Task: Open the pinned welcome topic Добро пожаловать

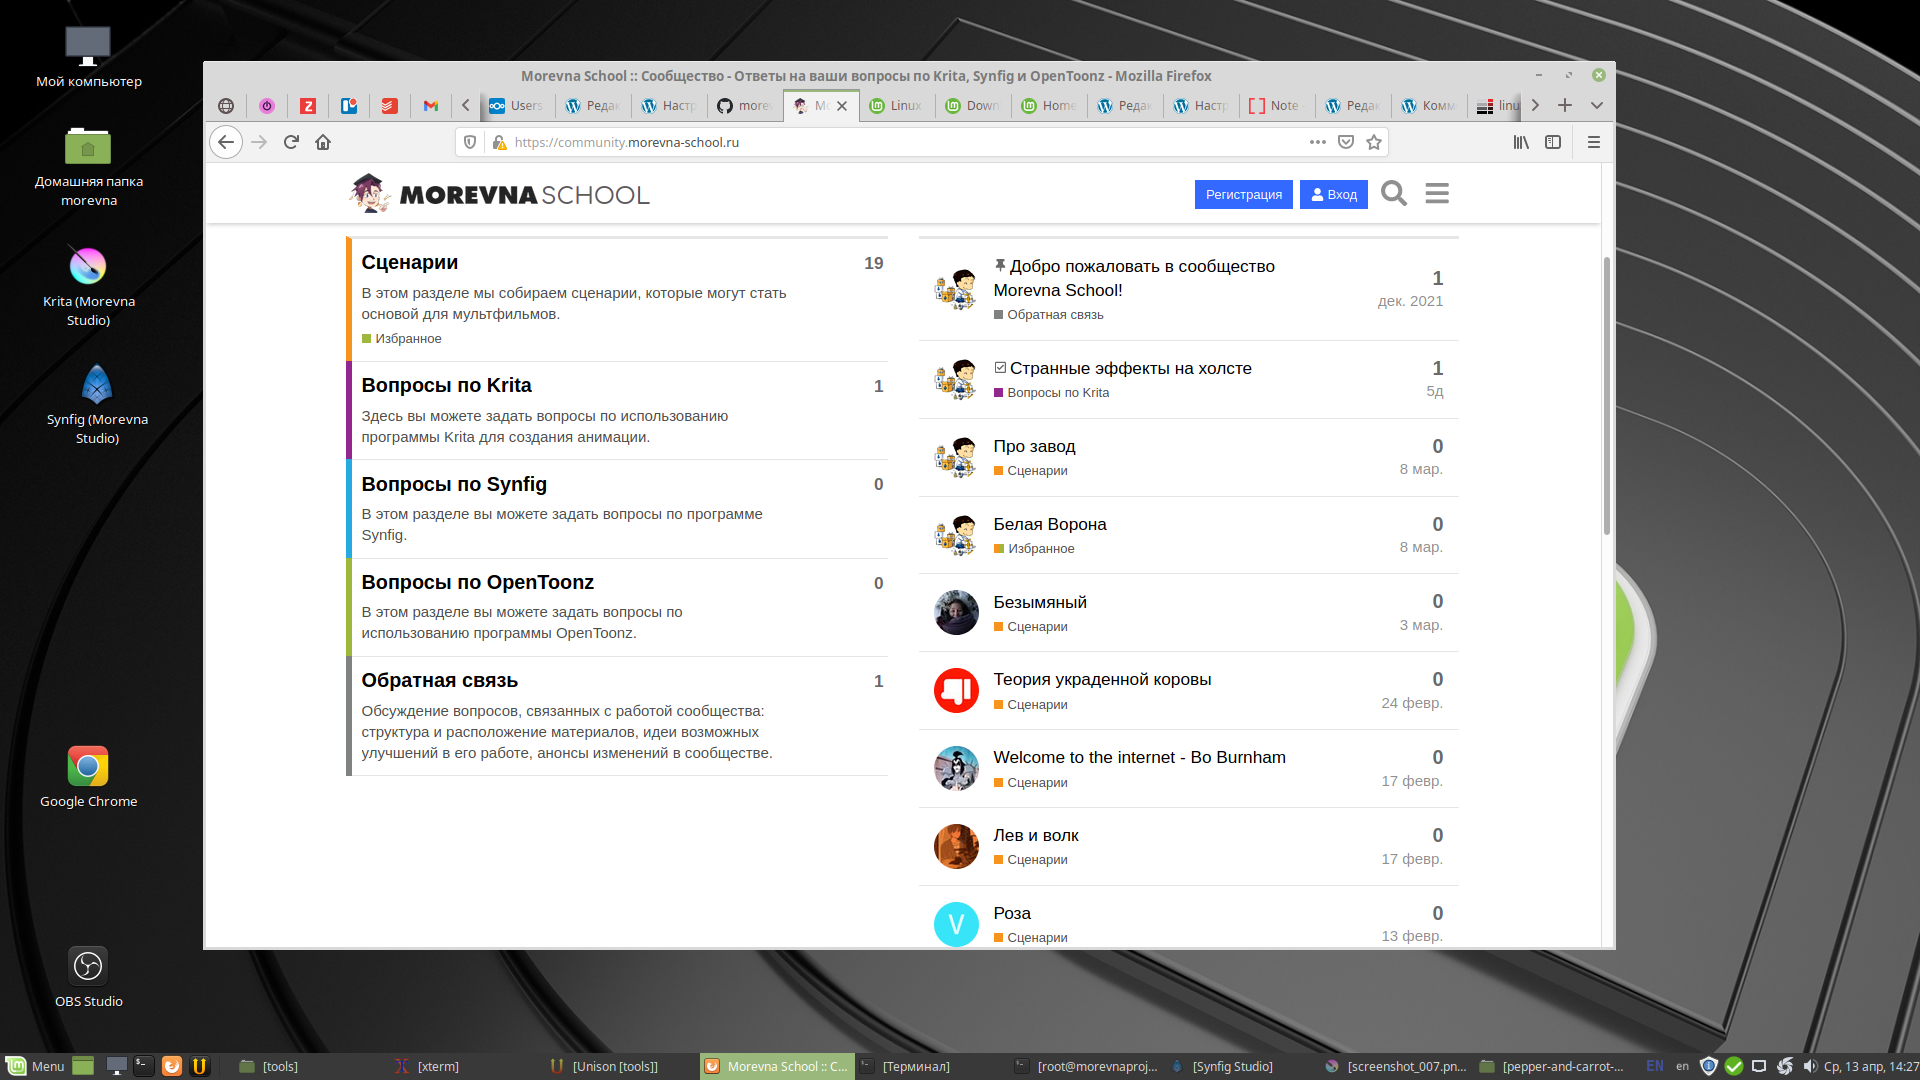Action: pyautogui.click(x=1134, y=278)
